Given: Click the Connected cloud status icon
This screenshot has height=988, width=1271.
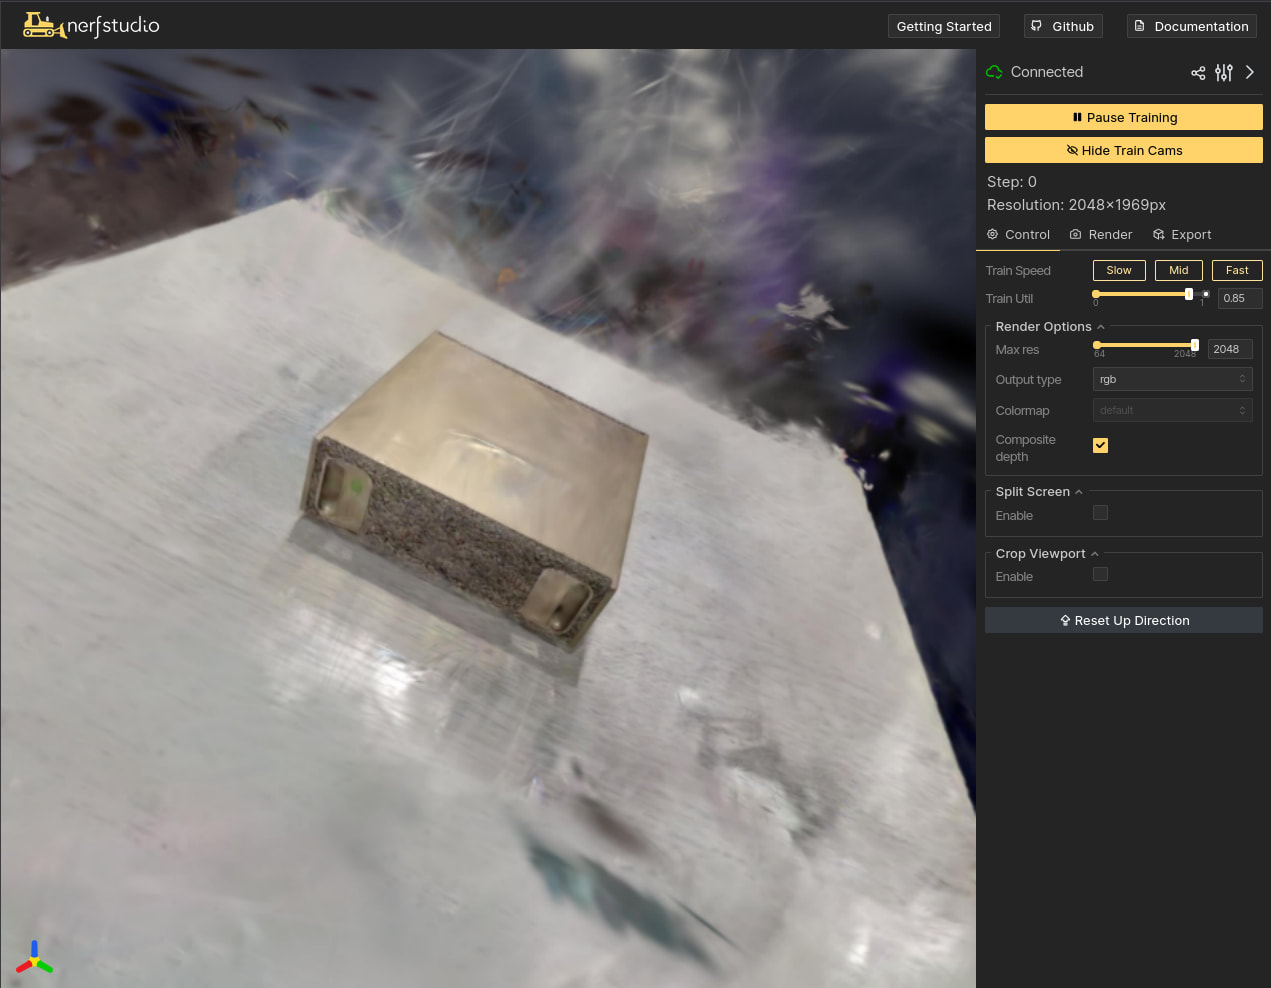Looking at the screenshot, I should pos(994,72).
